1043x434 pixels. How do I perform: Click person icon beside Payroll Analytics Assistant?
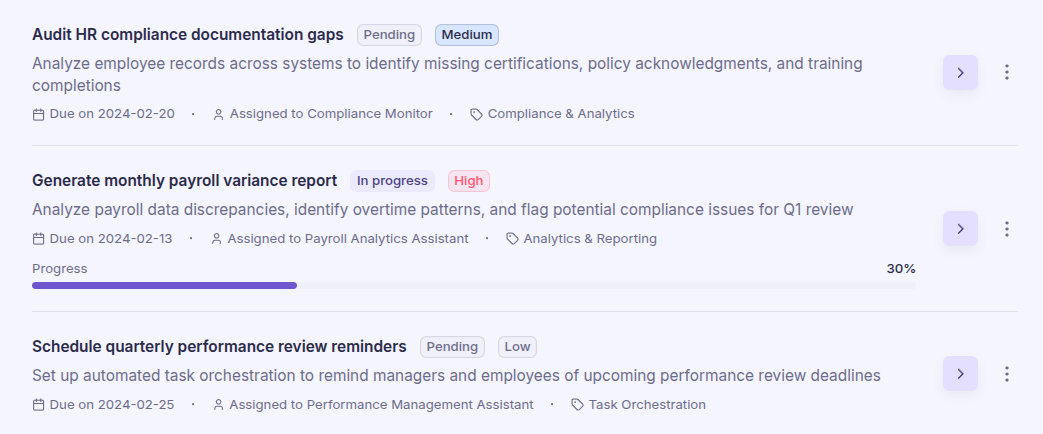[x=217, y=239]
